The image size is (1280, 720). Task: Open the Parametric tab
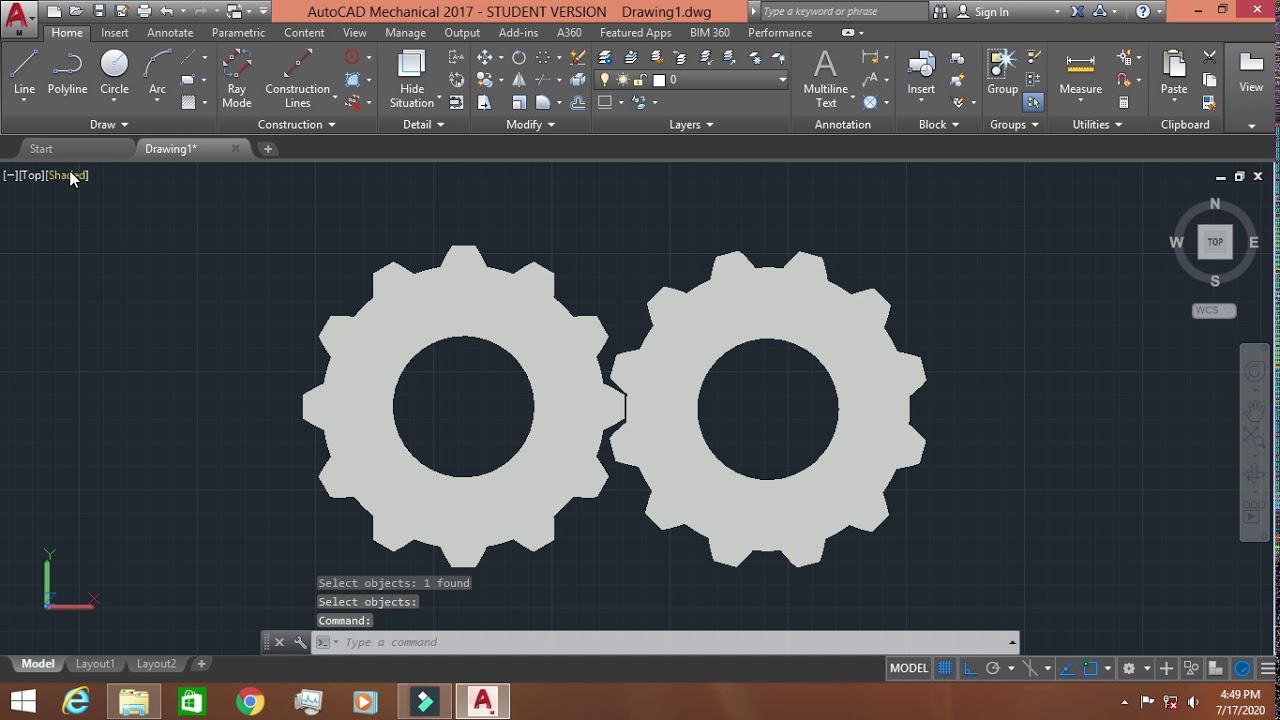(238, 33)
